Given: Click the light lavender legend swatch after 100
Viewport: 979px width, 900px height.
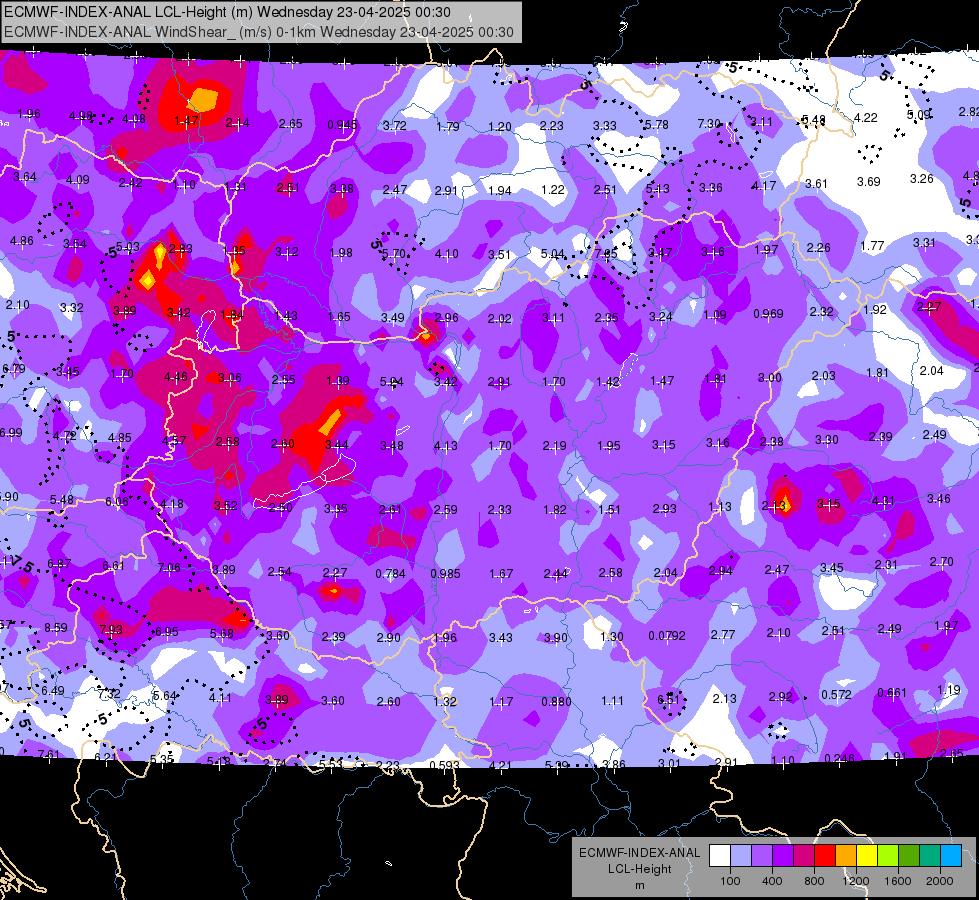Looking at the screenshot, I should [x=741, y=856].
